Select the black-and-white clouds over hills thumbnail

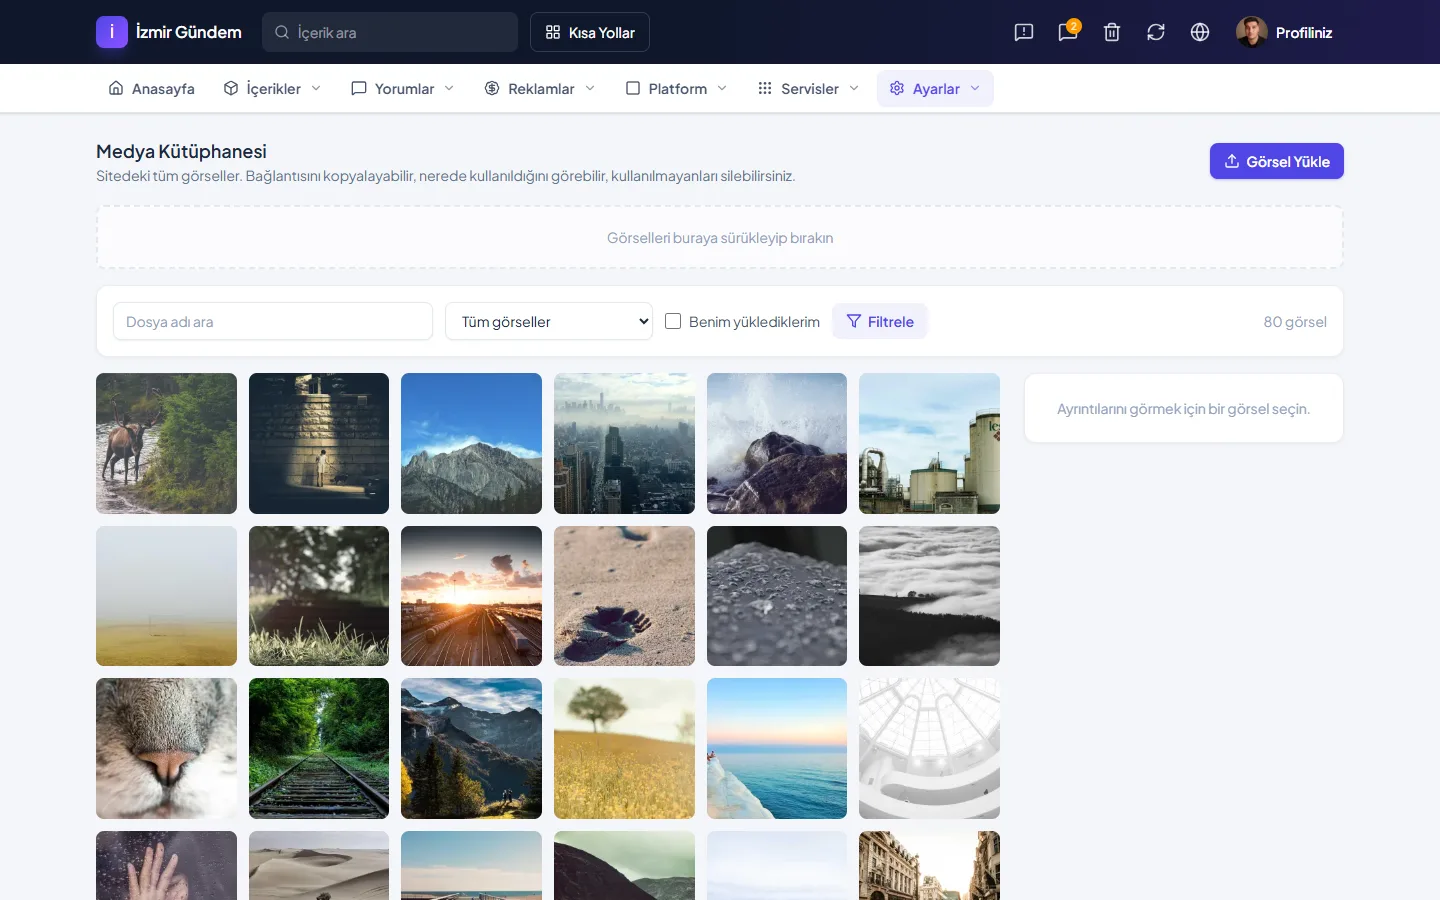(929, 596)
